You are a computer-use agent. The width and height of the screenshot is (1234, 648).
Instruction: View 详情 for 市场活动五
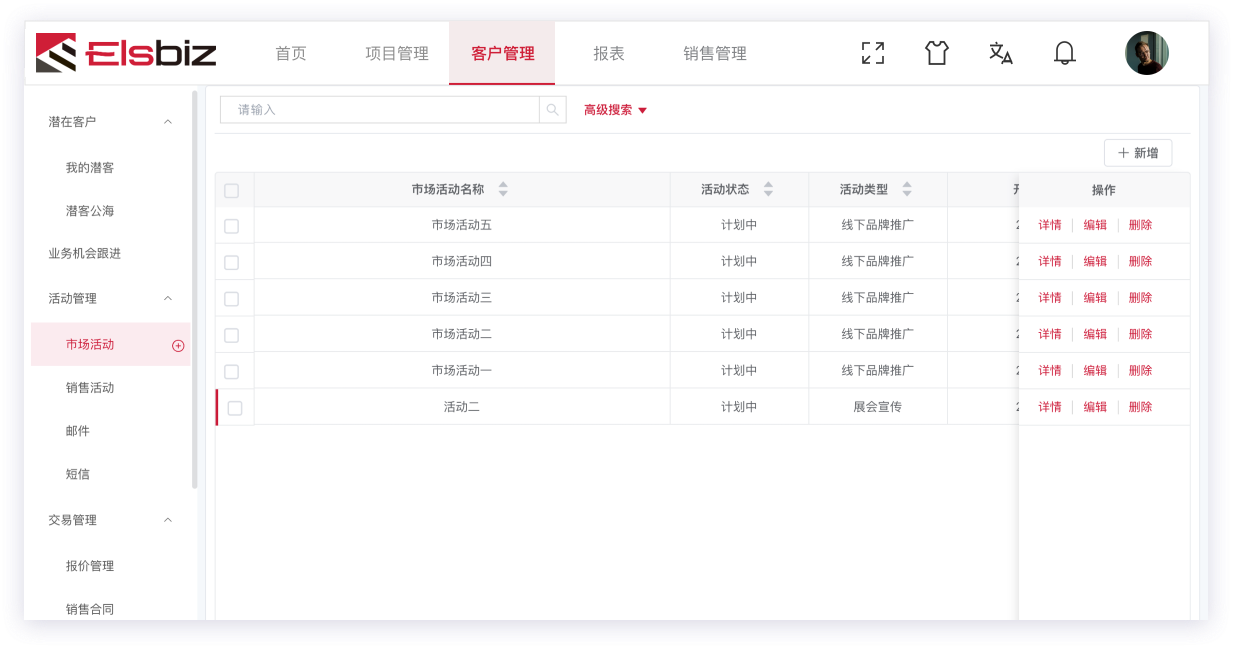(1050, 225)
